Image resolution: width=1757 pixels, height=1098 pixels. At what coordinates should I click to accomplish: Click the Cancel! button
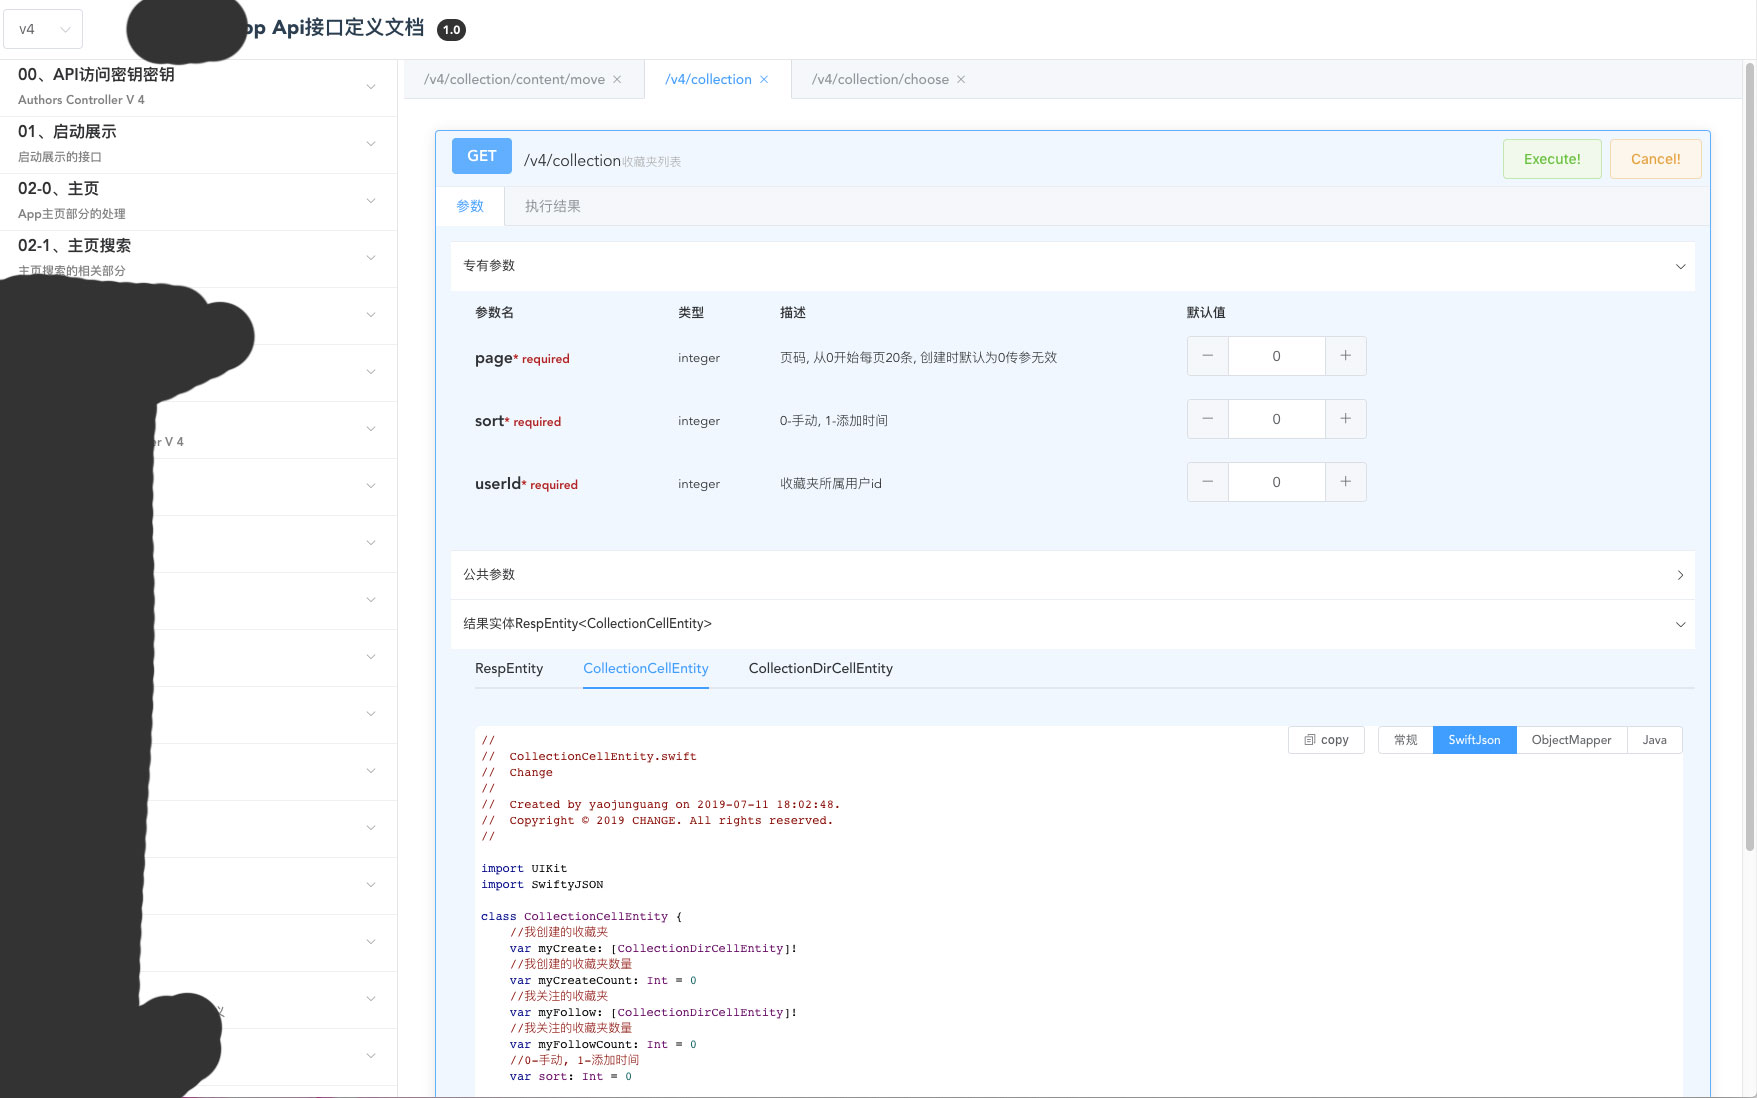pyautogui.click(x=1656, y=159)
